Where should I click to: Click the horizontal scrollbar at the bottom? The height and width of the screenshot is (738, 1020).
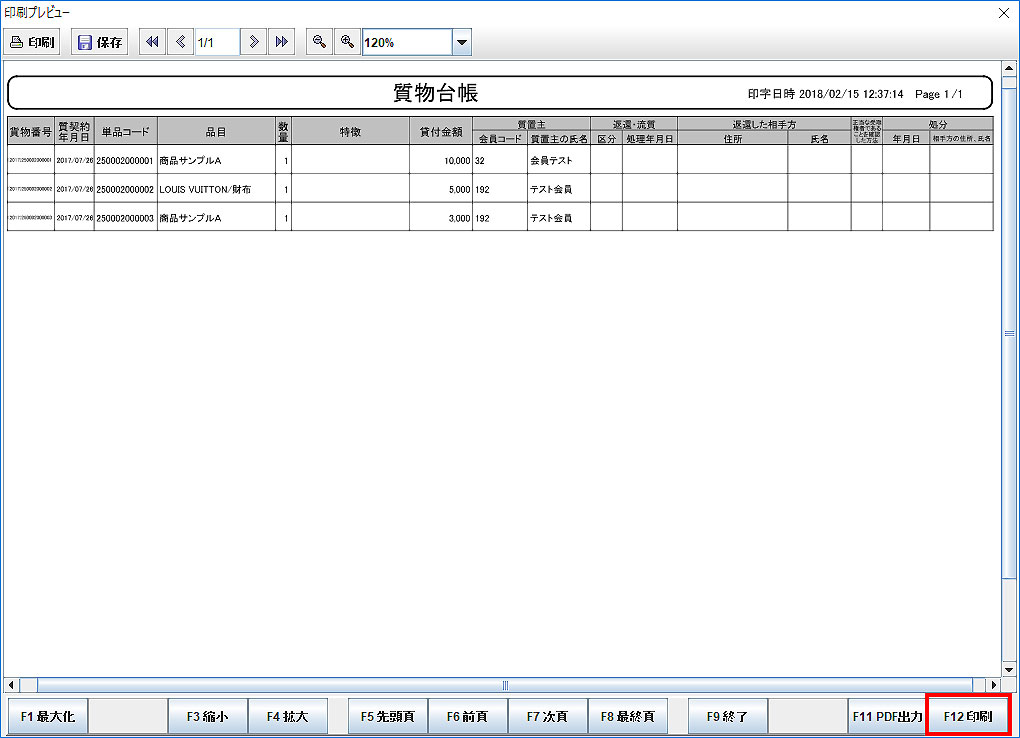(x=505, y=685)
